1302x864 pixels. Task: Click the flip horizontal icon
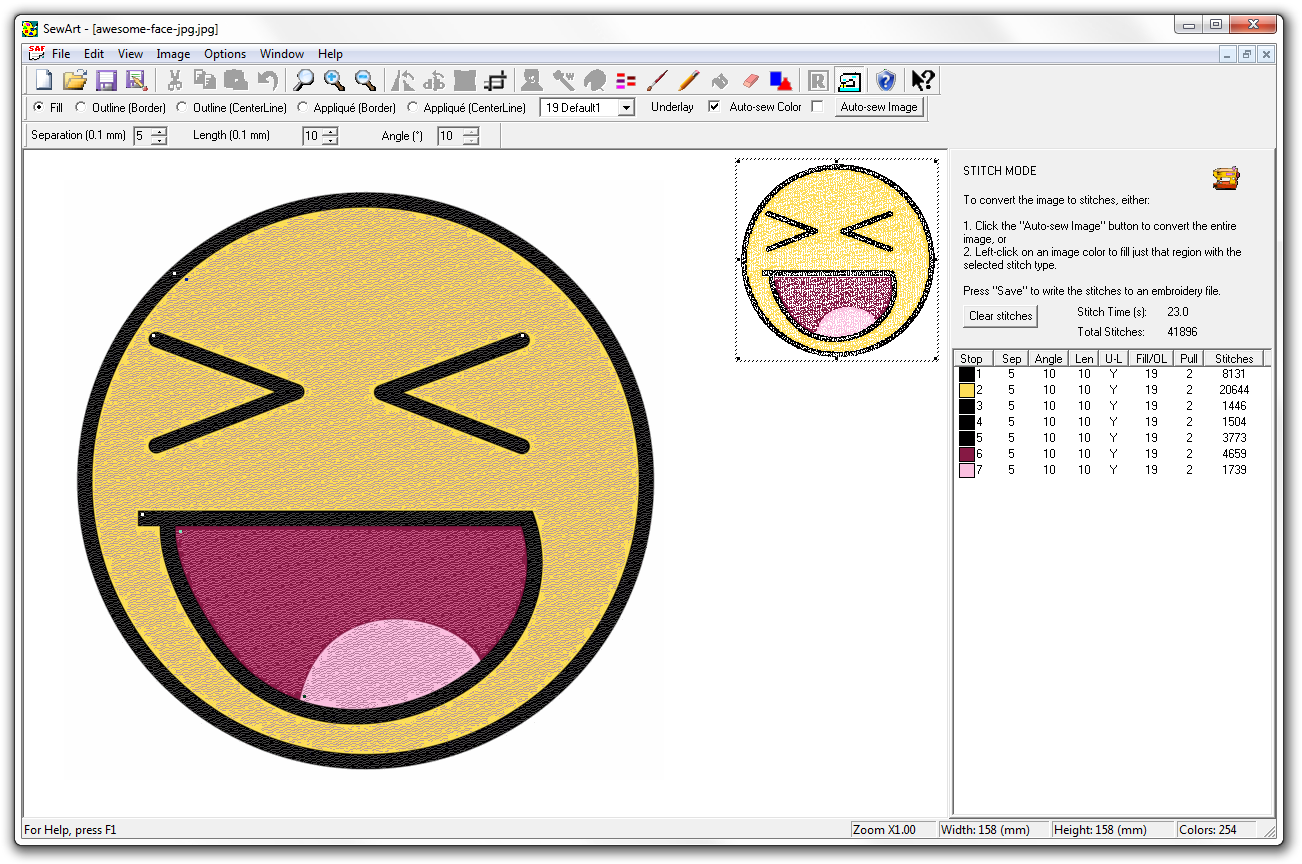[x=403, y=80]
